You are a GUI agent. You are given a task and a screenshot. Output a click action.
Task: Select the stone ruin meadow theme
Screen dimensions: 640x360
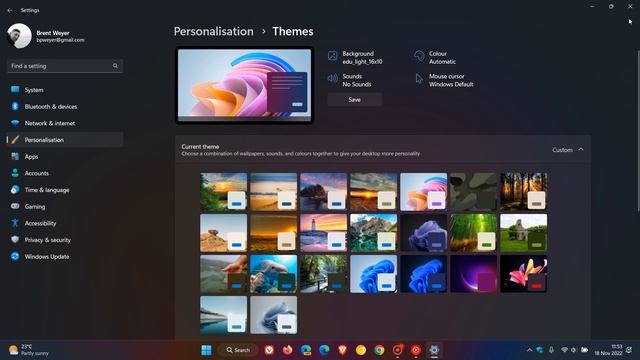click(x=524, y=233)
